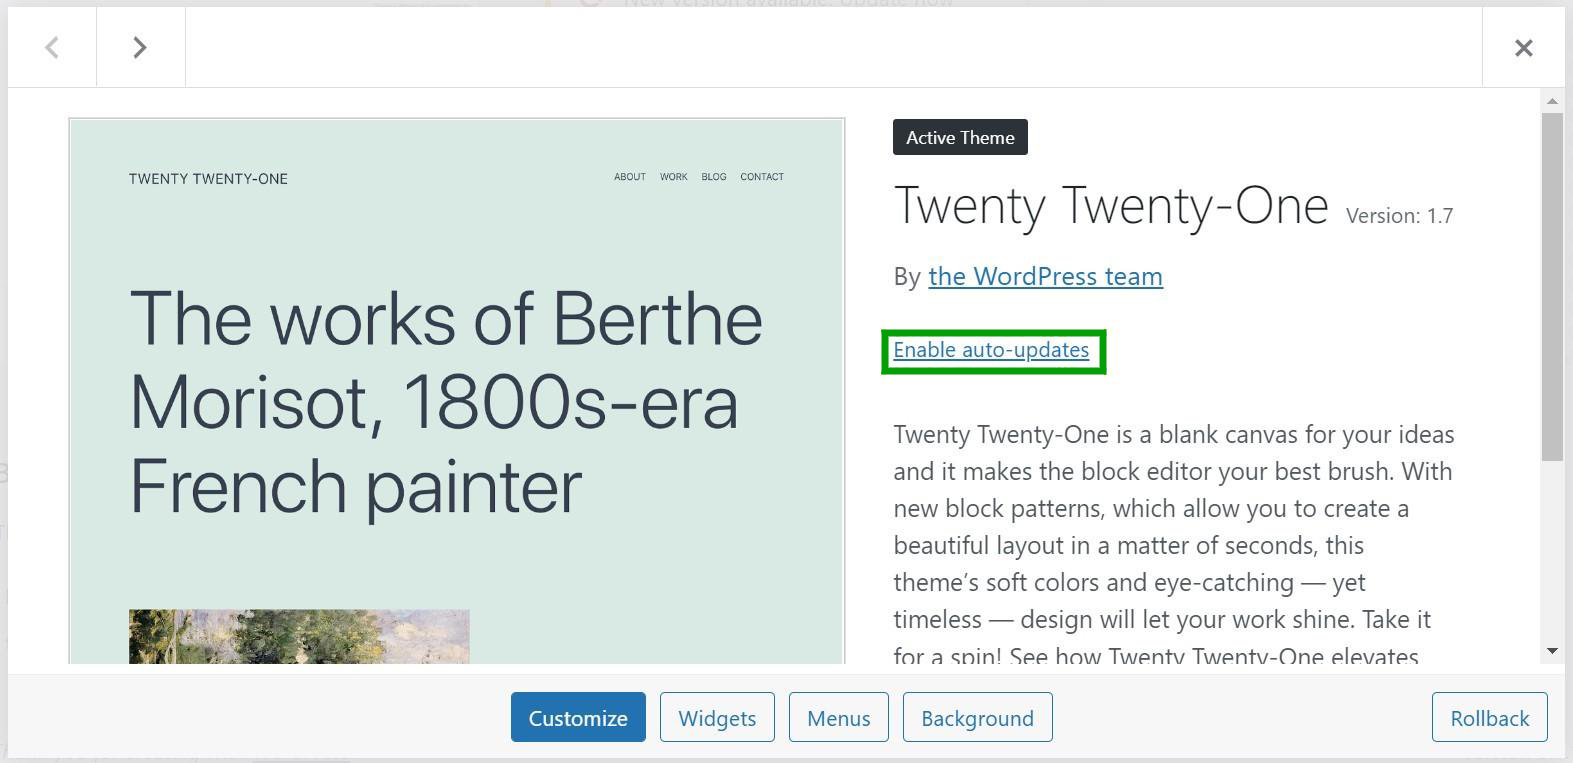Click the Active Theme badge
This screenshot has width=1573, height=763.
point(960,137)
